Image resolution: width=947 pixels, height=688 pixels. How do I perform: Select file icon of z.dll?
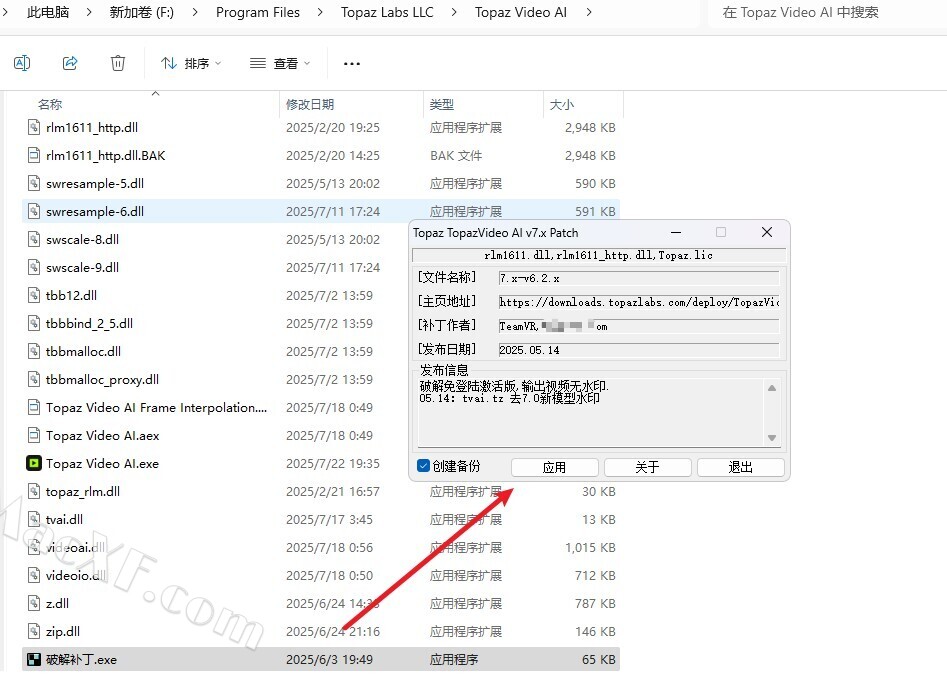[34, 603]
